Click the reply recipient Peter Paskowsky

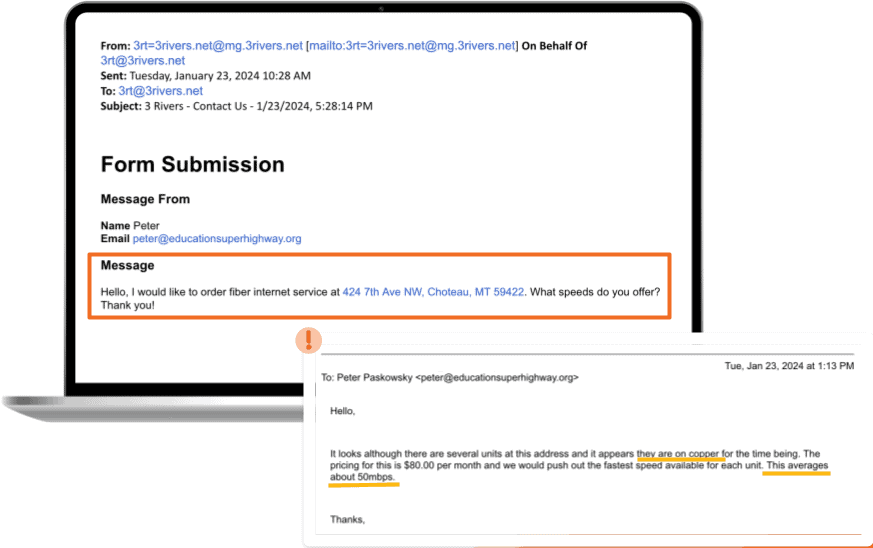click(x=450, y=378)
